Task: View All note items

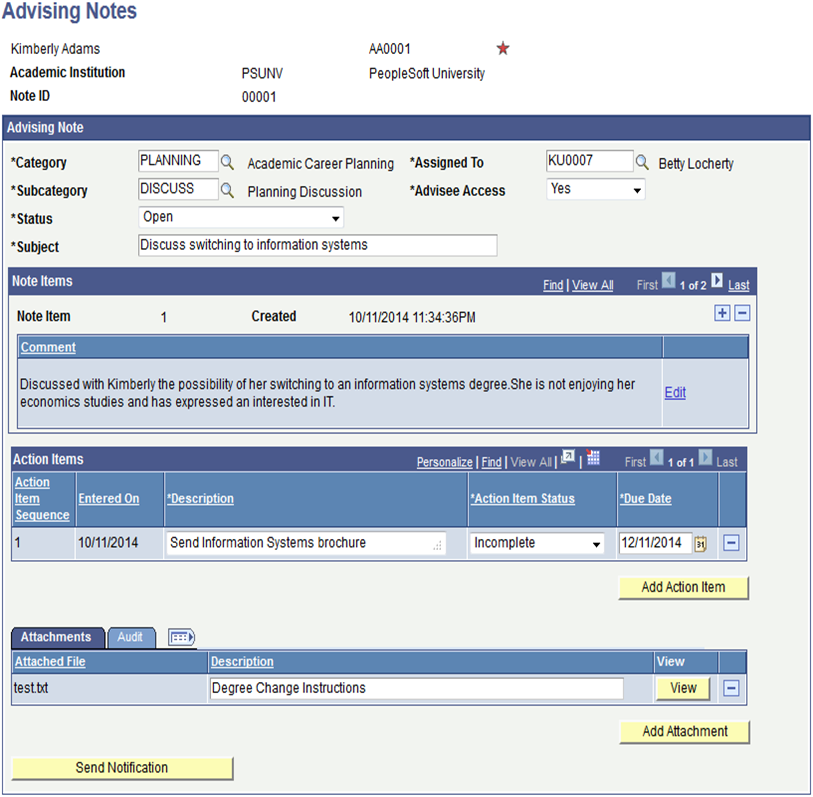Action: (x=592, y=285)
